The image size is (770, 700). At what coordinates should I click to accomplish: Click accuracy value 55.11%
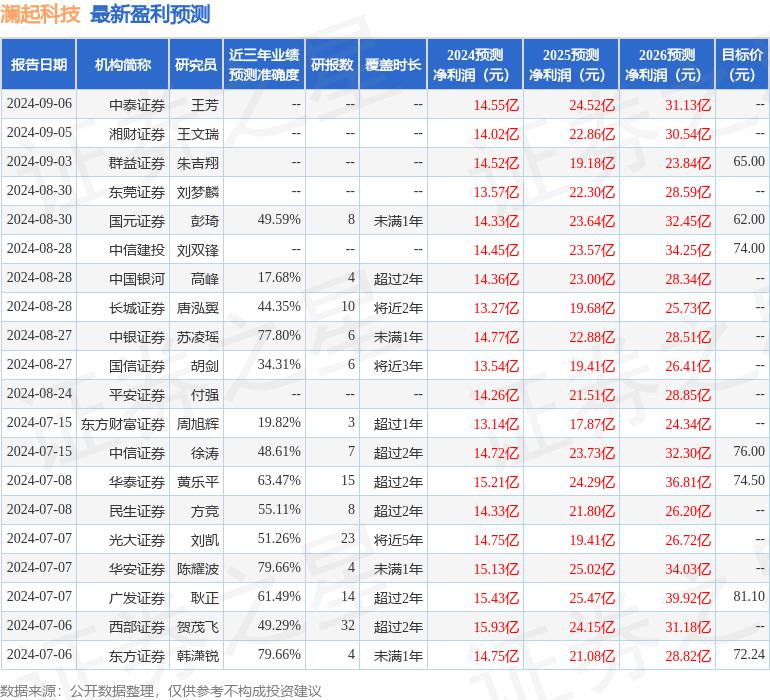coord(279,509)
